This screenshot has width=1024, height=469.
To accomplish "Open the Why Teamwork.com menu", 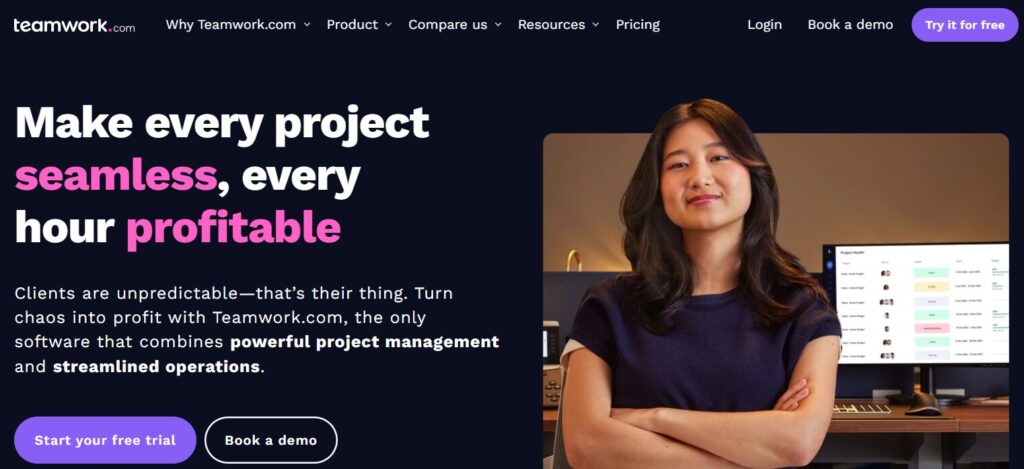I will [x=231, y=25].
